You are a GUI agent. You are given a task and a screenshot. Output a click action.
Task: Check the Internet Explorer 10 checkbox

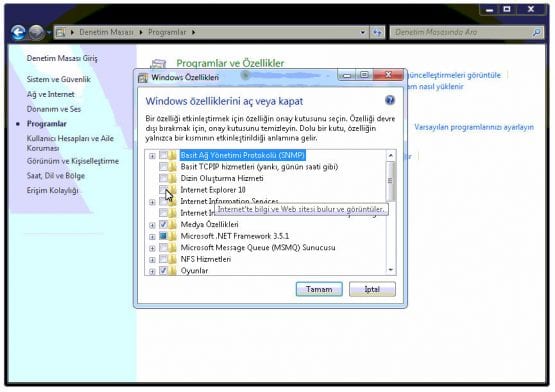(x=163, y=189)
